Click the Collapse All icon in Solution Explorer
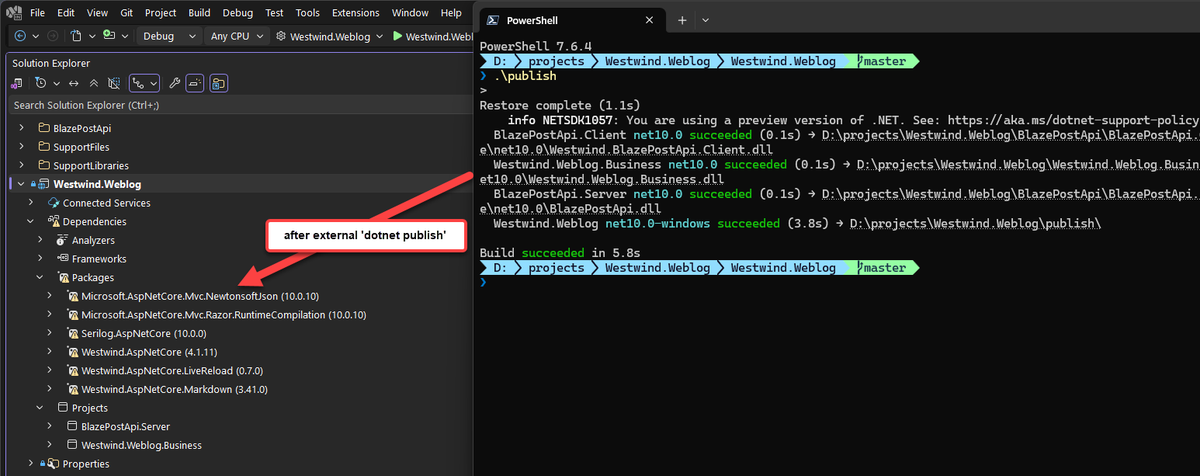The width and height of the screenshot is (1200, 476). (x=94, y=83)
